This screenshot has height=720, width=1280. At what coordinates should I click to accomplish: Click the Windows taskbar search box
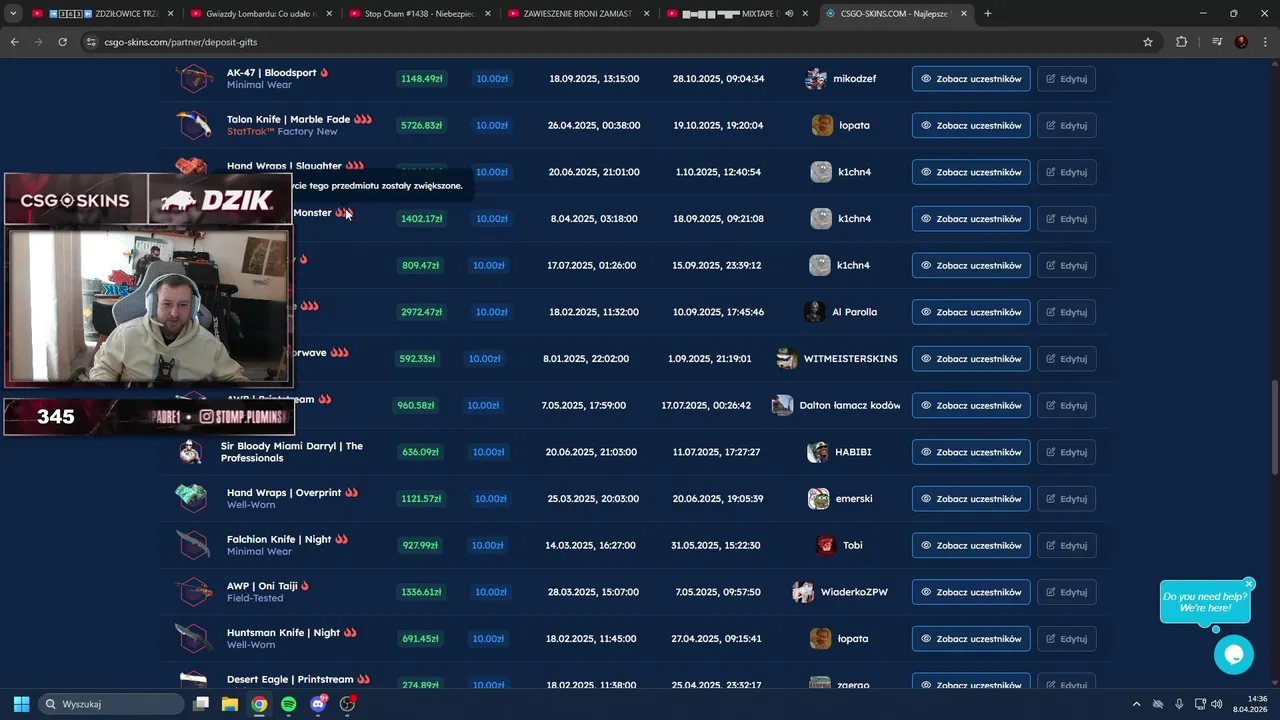click(113, 704)
